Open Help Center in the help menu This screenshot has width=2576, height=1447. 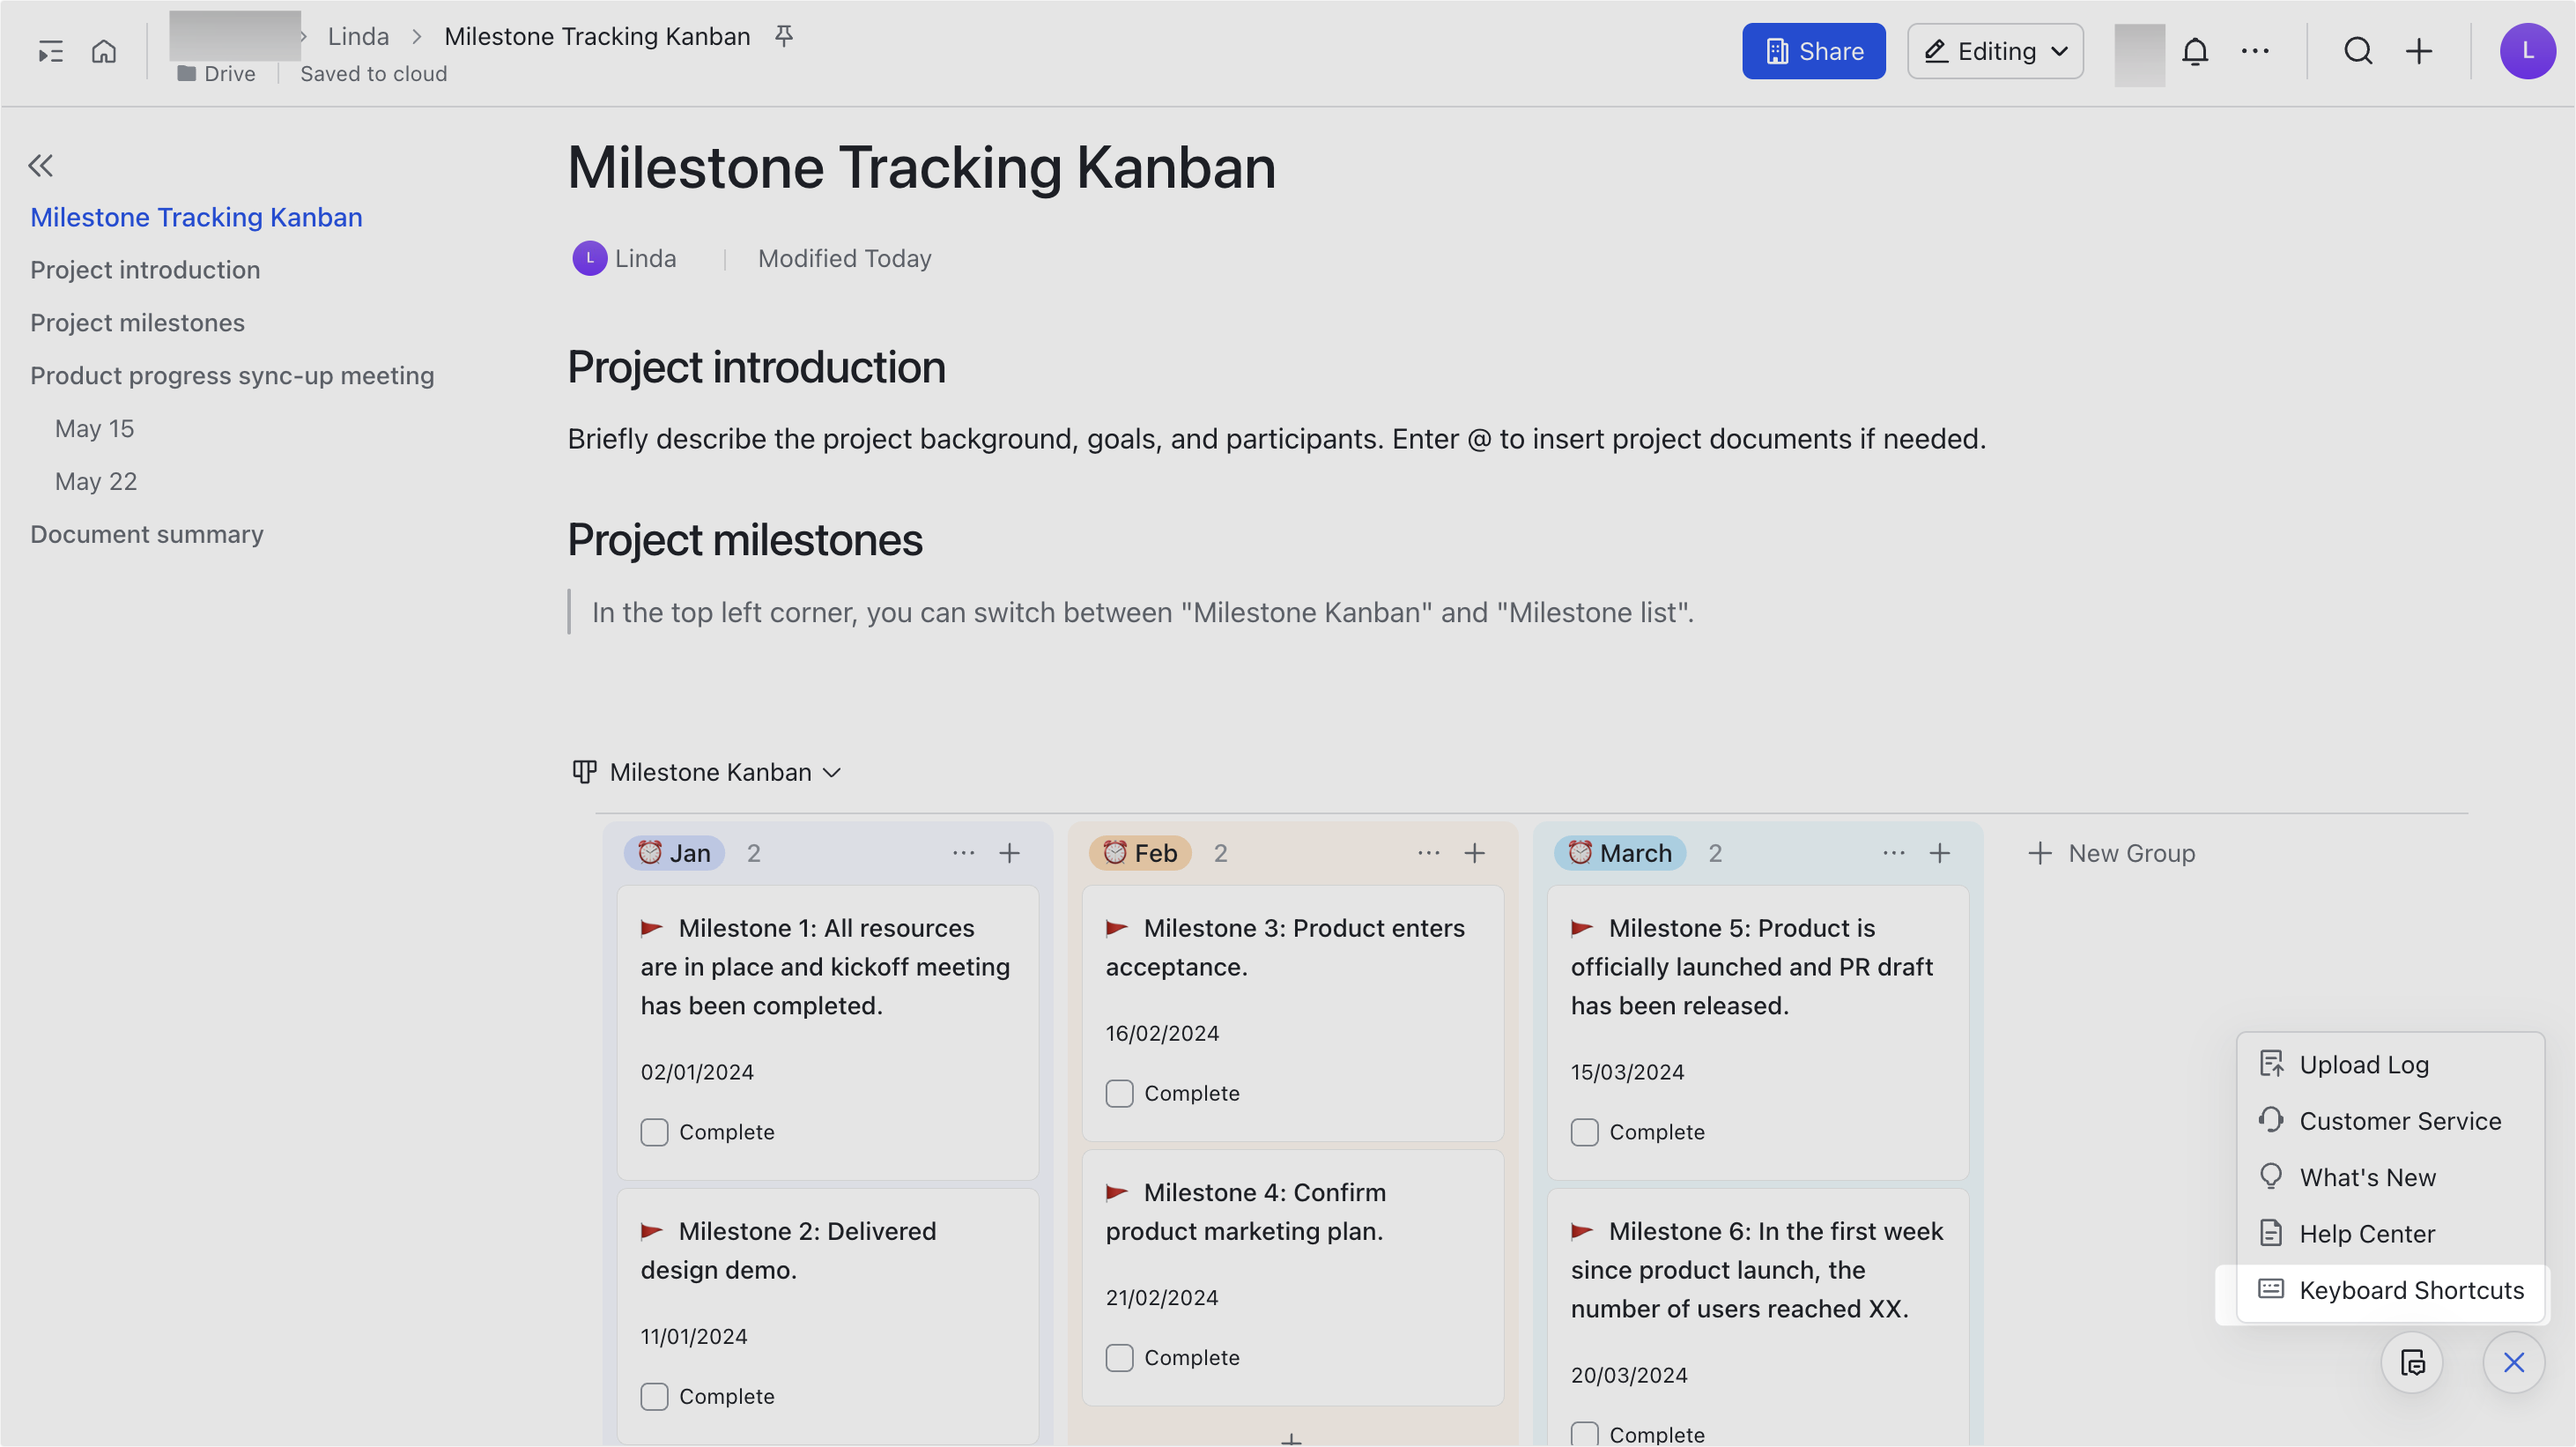(x=2390, y=1234)
